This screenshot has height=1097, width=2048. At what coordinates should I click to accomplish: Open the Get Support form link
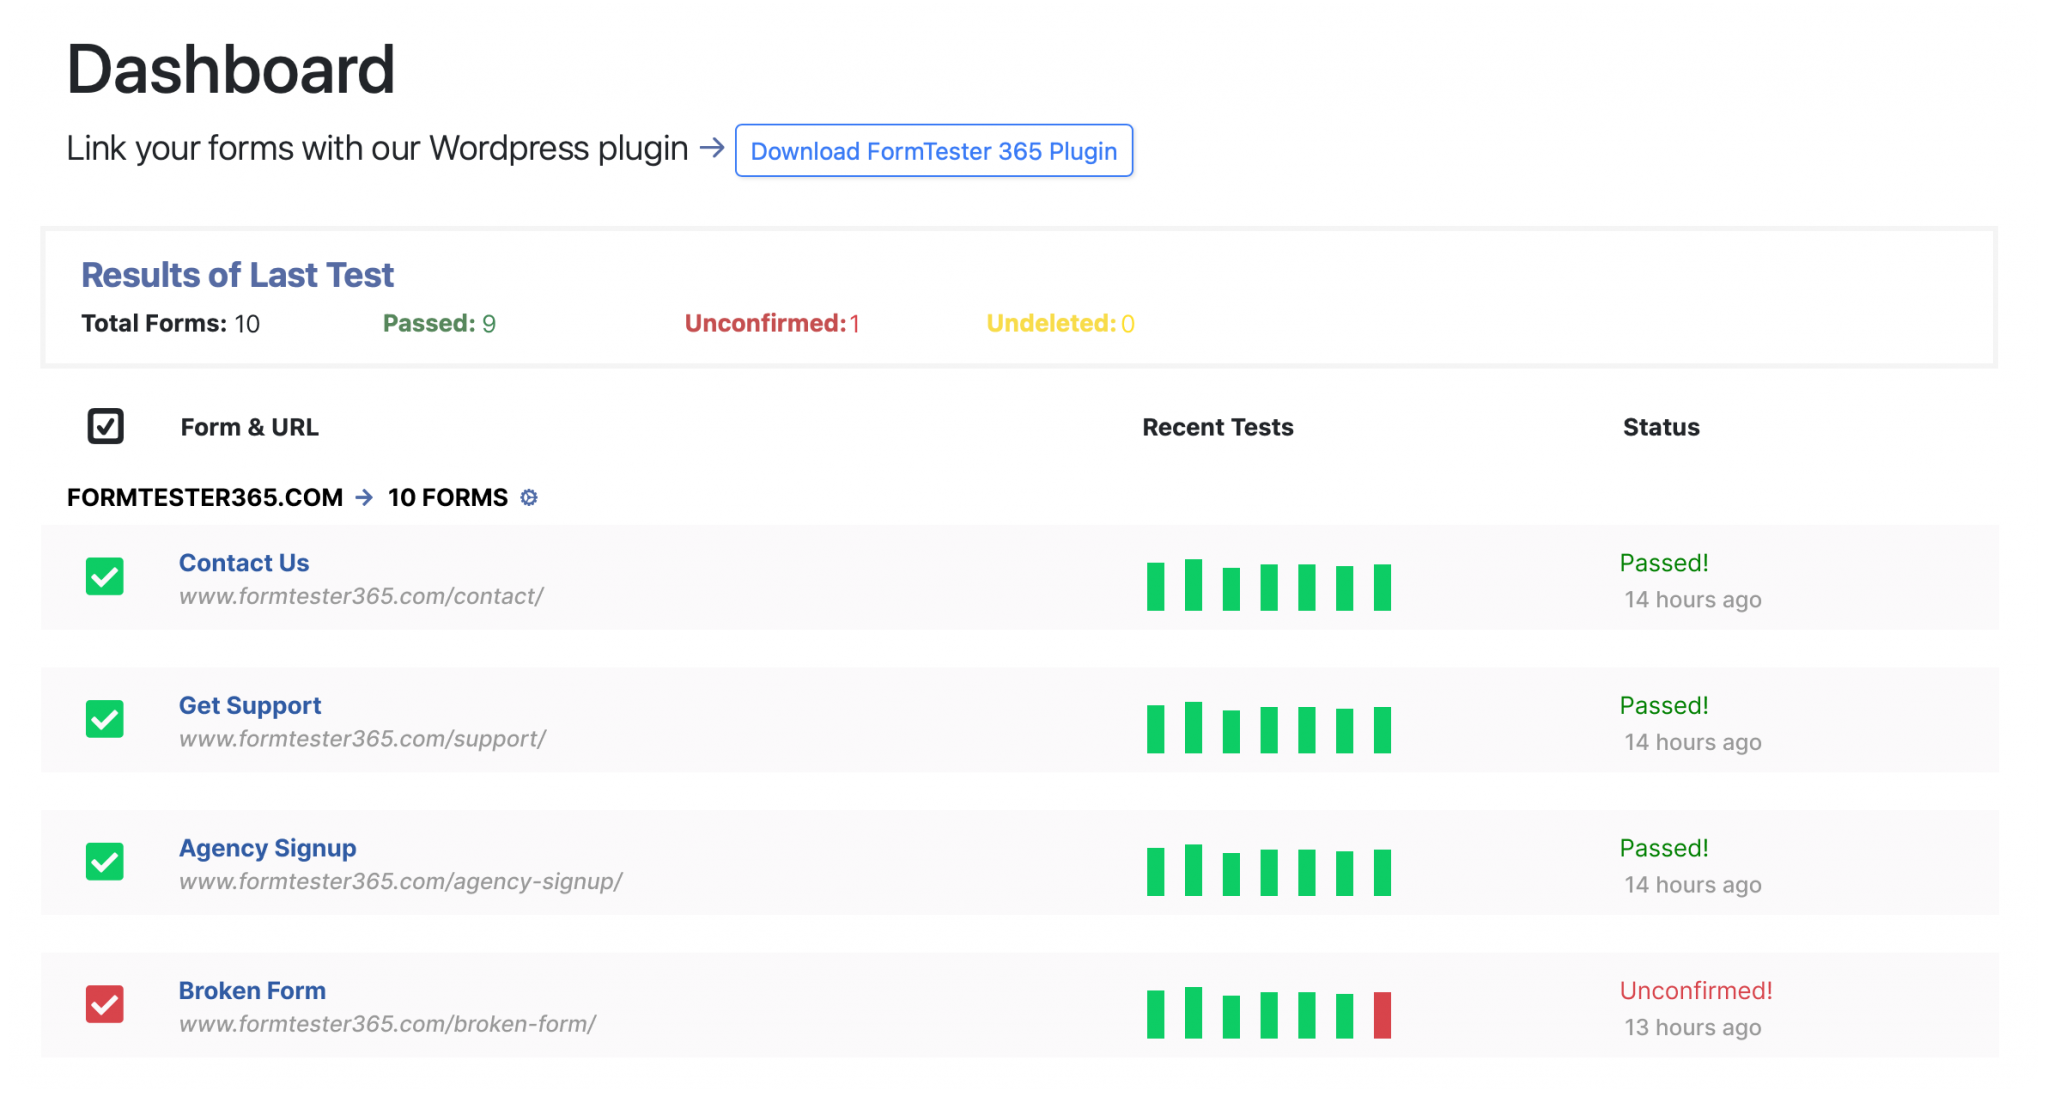(250, 705)
